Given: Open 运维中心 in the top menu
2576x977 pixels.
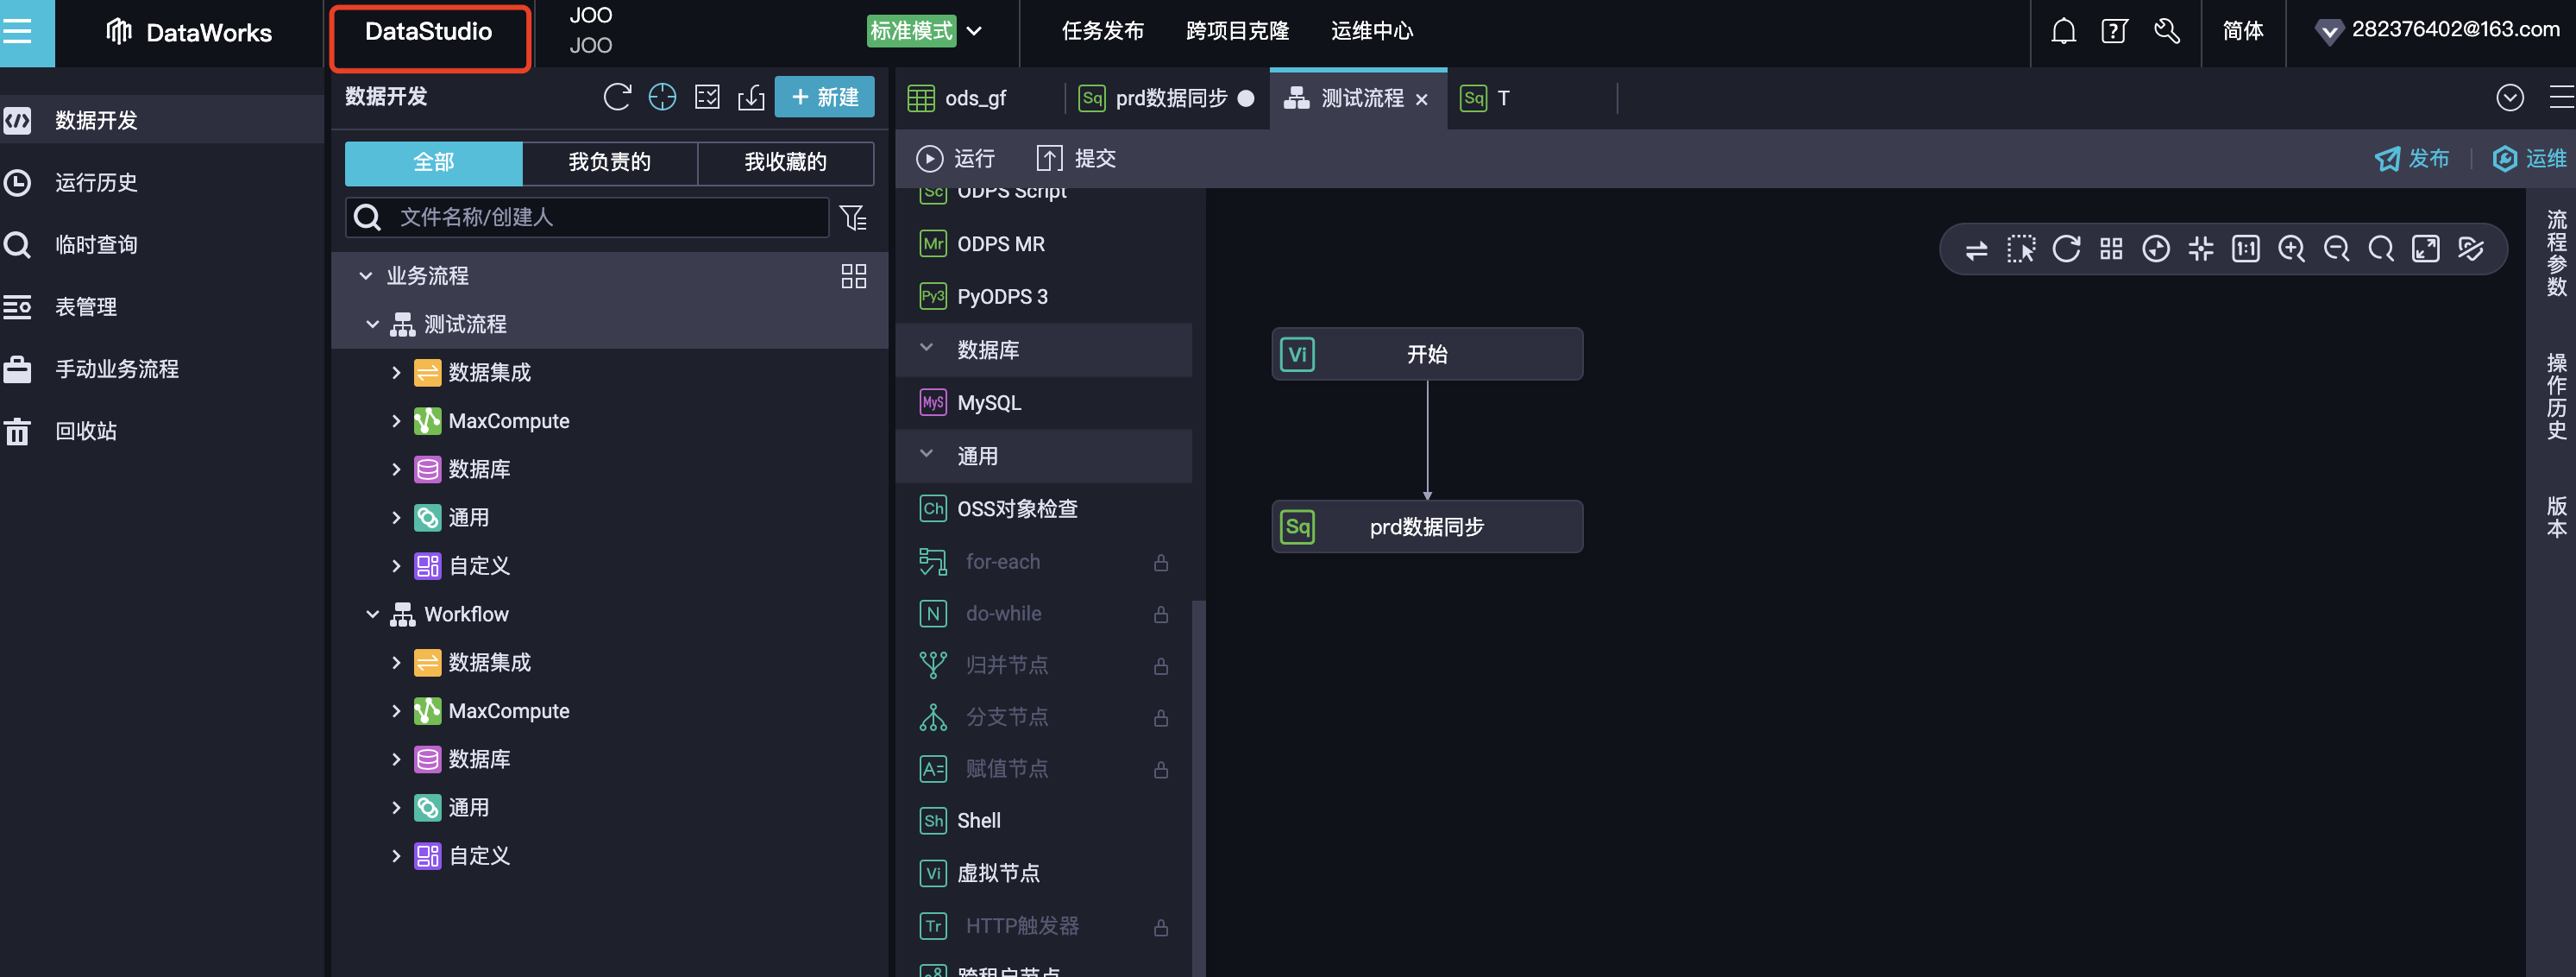Looking at the screenshot, I should coord(1371,31).
